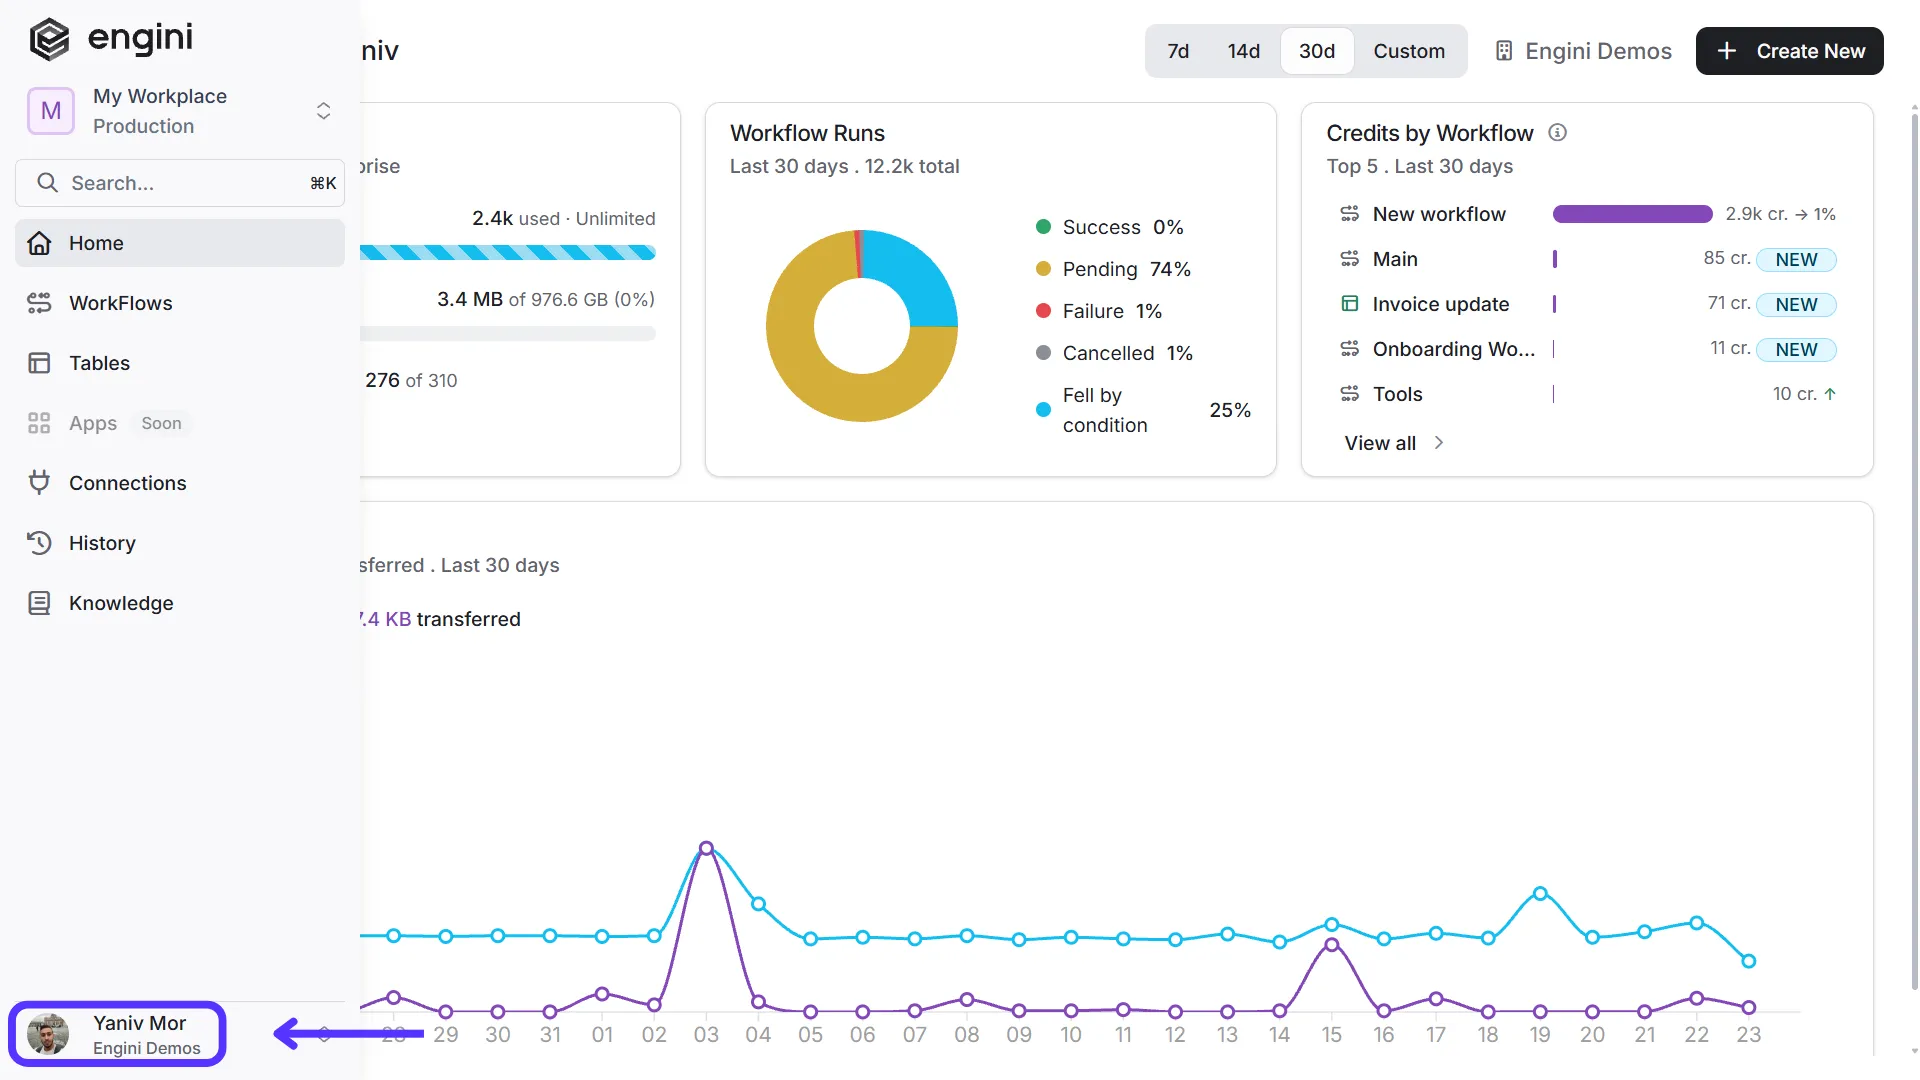The image size is (1920, 1080).
Task: Focus the Search input field
Action: pos(180,183)
